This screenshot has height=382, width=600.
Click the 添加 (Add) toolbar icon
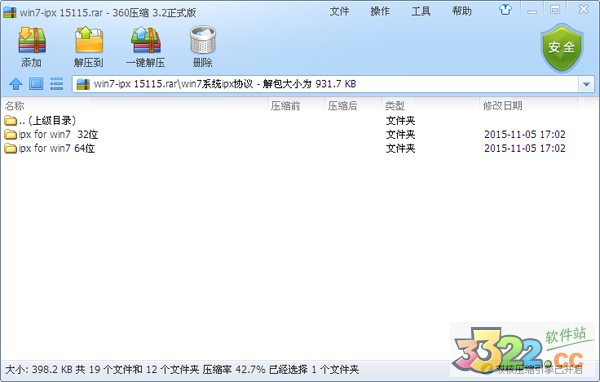[32, 40]
